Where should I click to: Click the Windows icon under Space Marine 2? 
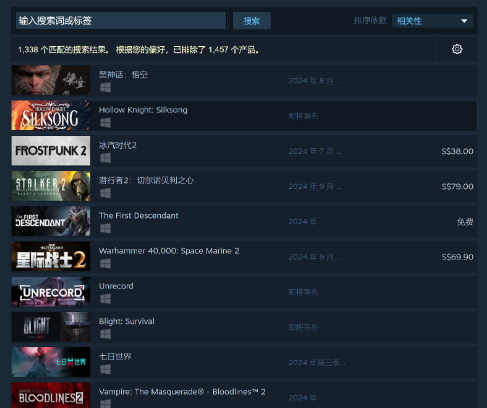(x=105, y=264)
